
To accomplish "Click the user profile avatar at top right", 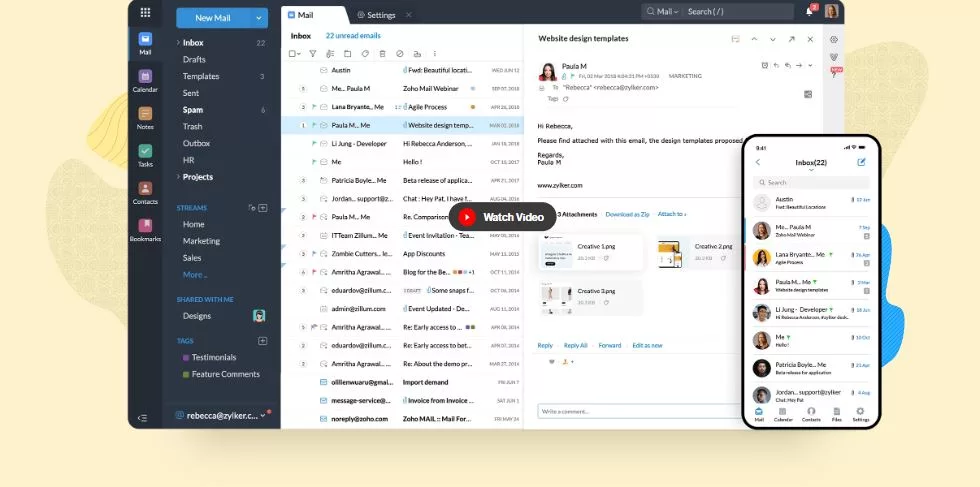I will point(831,11).
